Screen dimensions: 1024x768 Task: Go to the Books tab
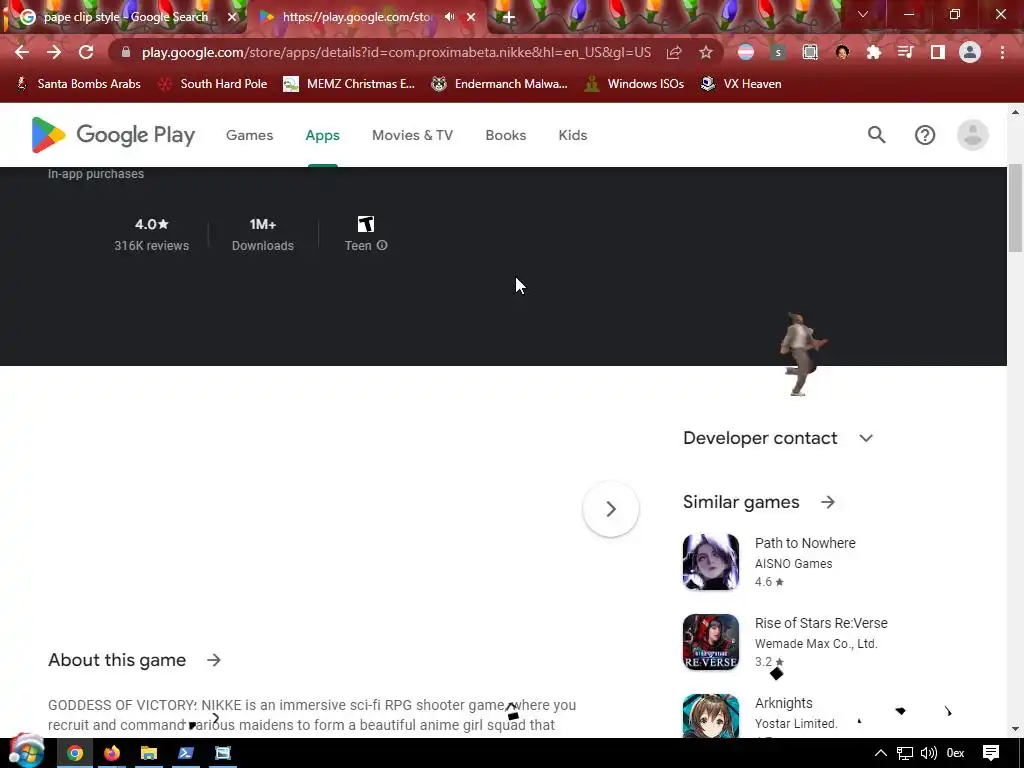505,135
